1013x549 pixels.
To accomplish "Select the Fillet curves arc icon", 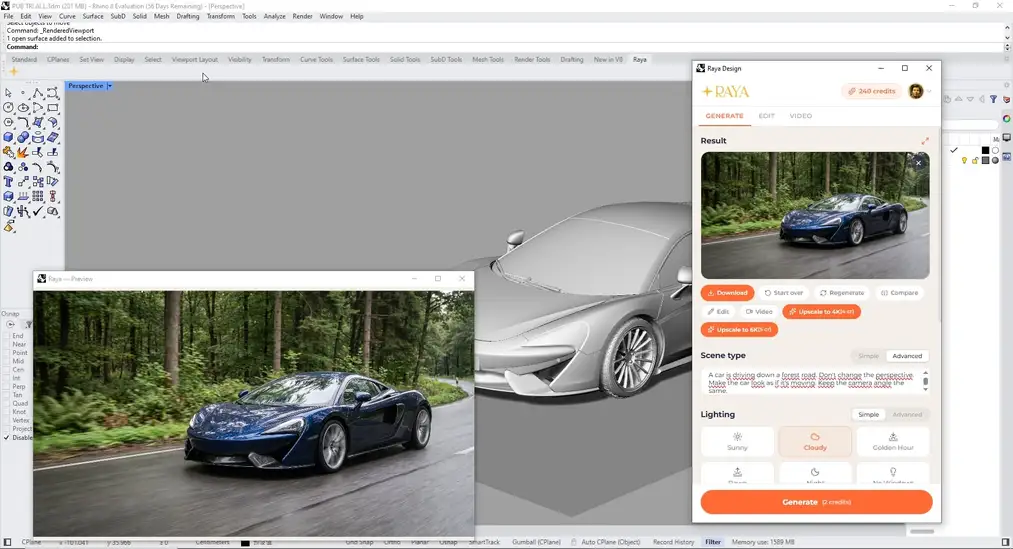I will tap(23, 123).
